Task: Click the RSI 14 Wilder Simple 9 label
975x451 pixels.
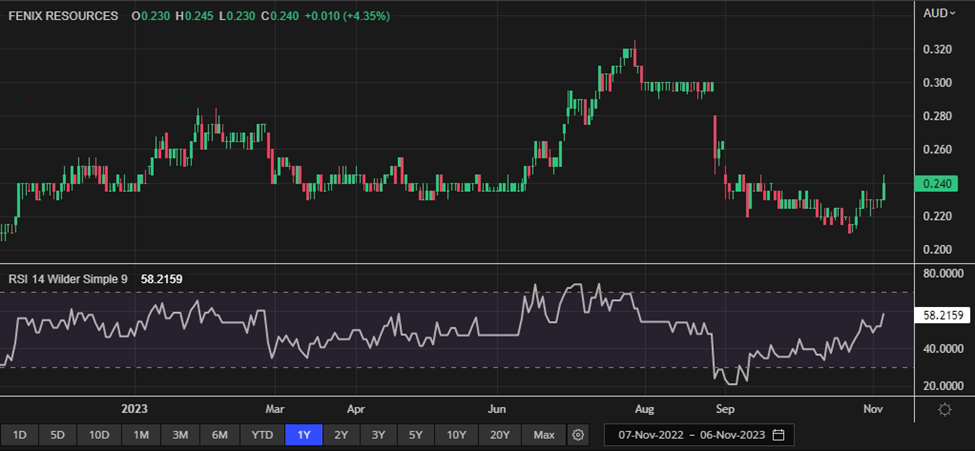Action: pos(68,279)
